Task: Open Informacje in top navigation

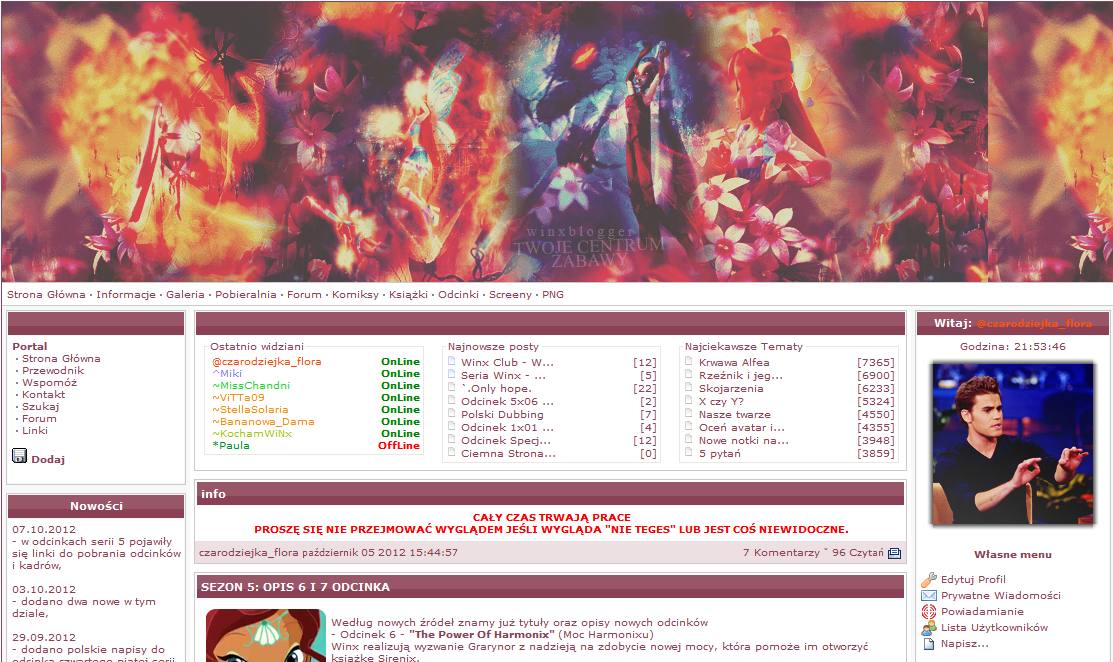Action: [126, 294]
